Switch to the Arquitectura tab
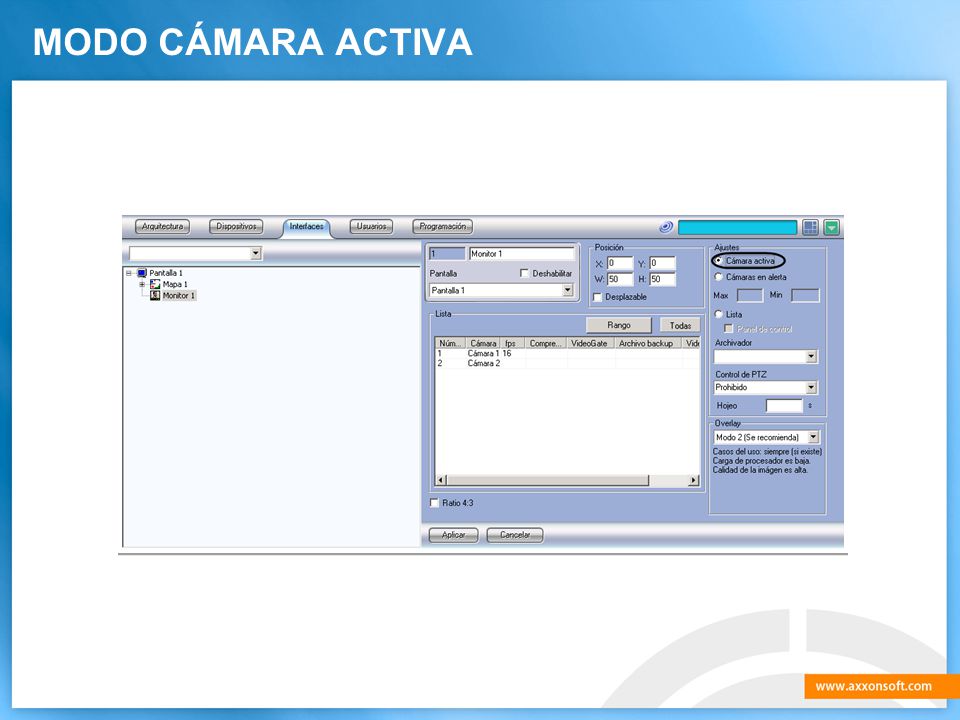This screenshot has height=720, width=960. click(162, 227)
